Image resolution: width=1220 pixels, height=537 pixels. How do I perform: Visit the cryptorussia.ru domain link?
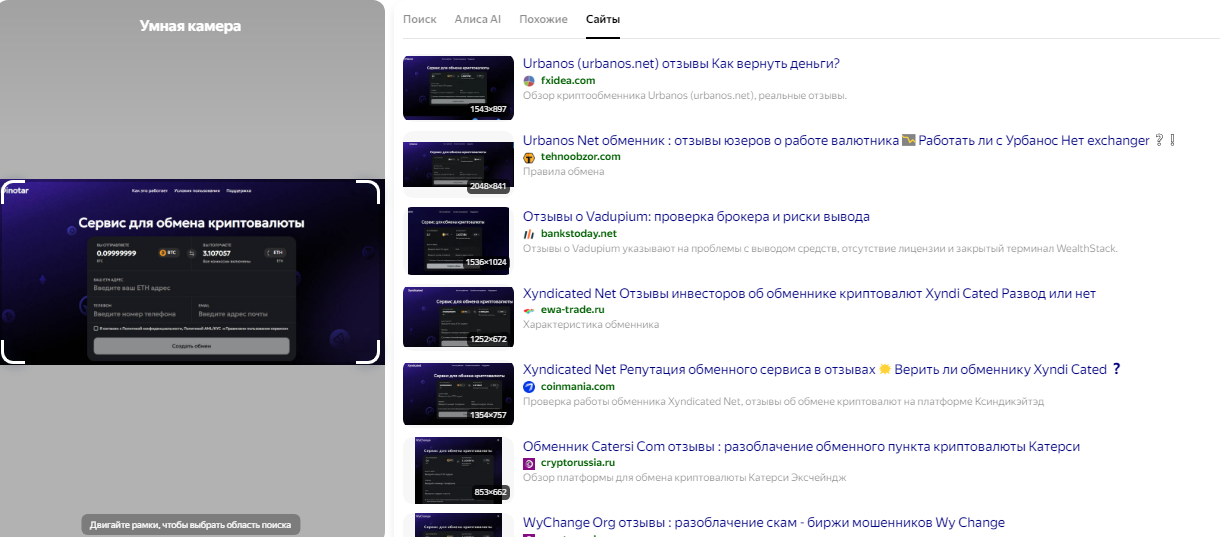point(578,463)
